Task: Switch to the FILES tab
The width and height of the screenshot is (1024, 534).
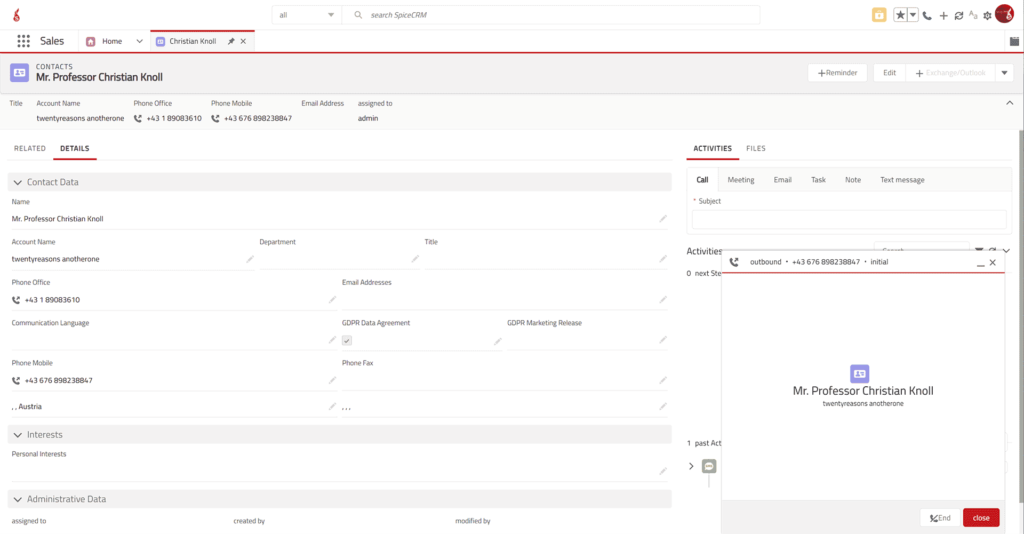Action: pyautogui.click(x=756, y=148)
